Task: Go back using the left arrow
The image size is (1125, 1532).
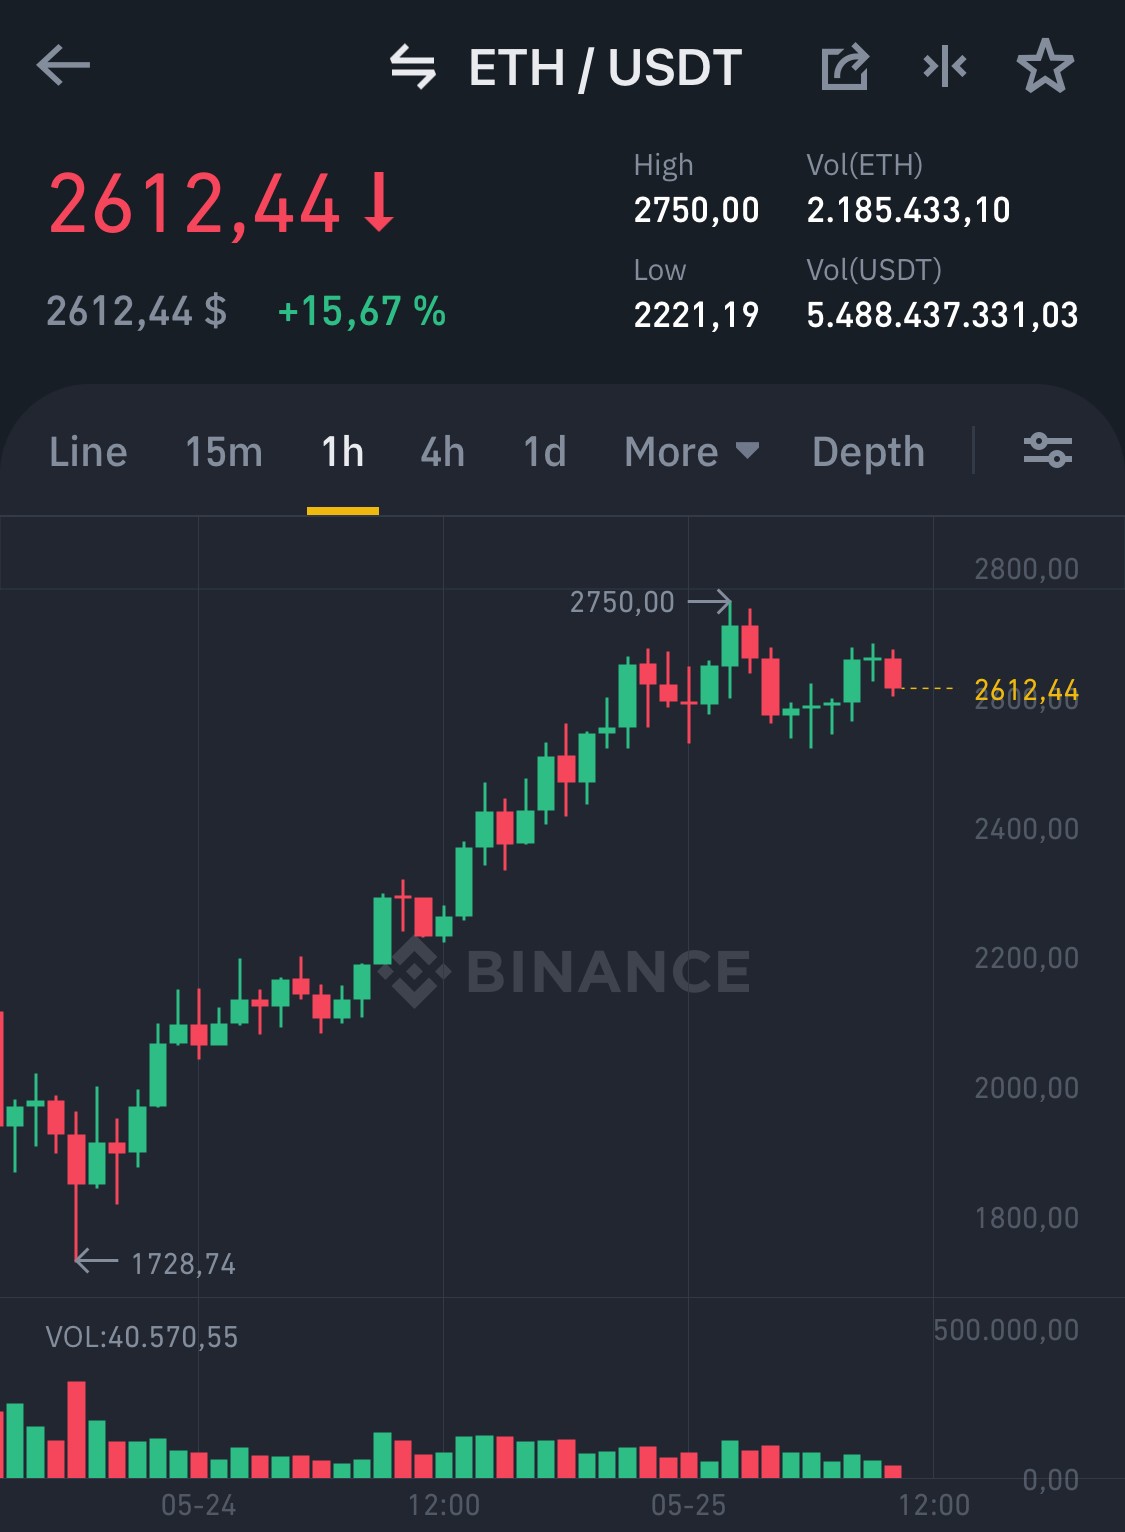Action: (x=63, y=67)
